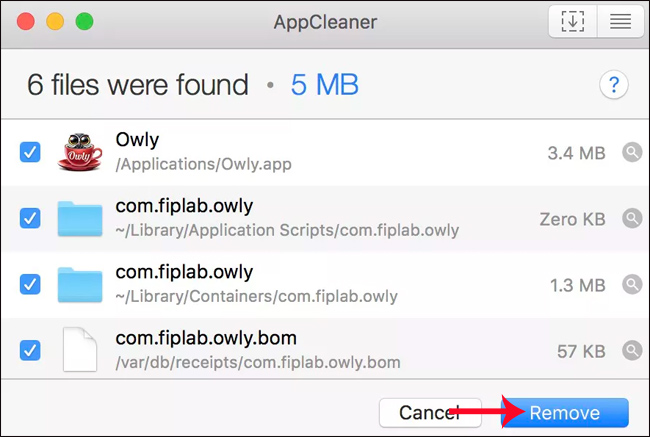The height and width of the screenshot is (437, 650).
Task: Reveal com.fiplab.owly.bom file via magnifier icon
Action: pos(631,351)
